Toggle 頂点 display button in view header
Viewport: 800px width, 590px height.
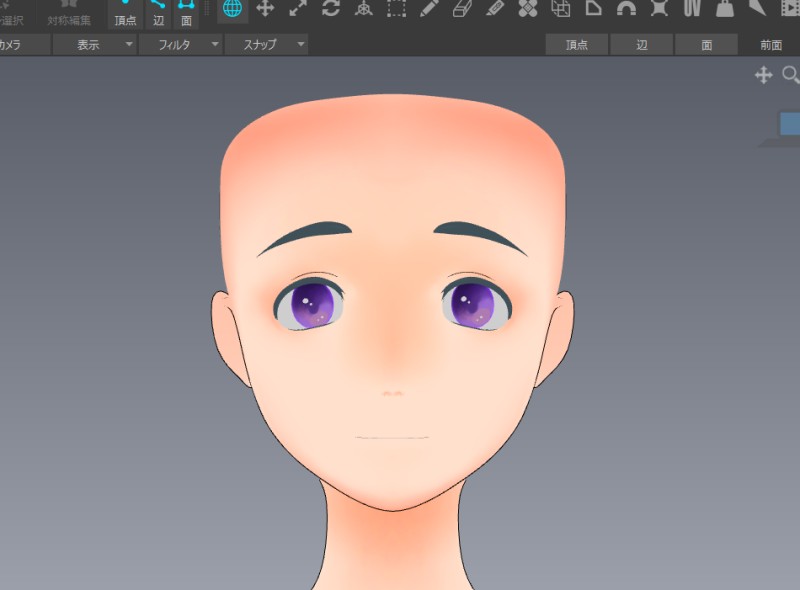pos(577,45)
